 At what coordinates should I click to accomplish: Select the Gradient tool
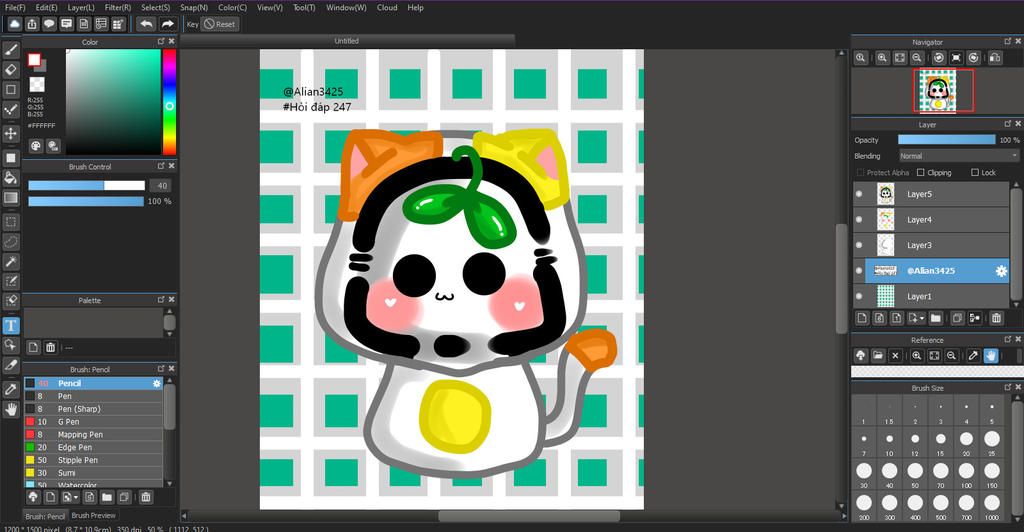[11, 198]
